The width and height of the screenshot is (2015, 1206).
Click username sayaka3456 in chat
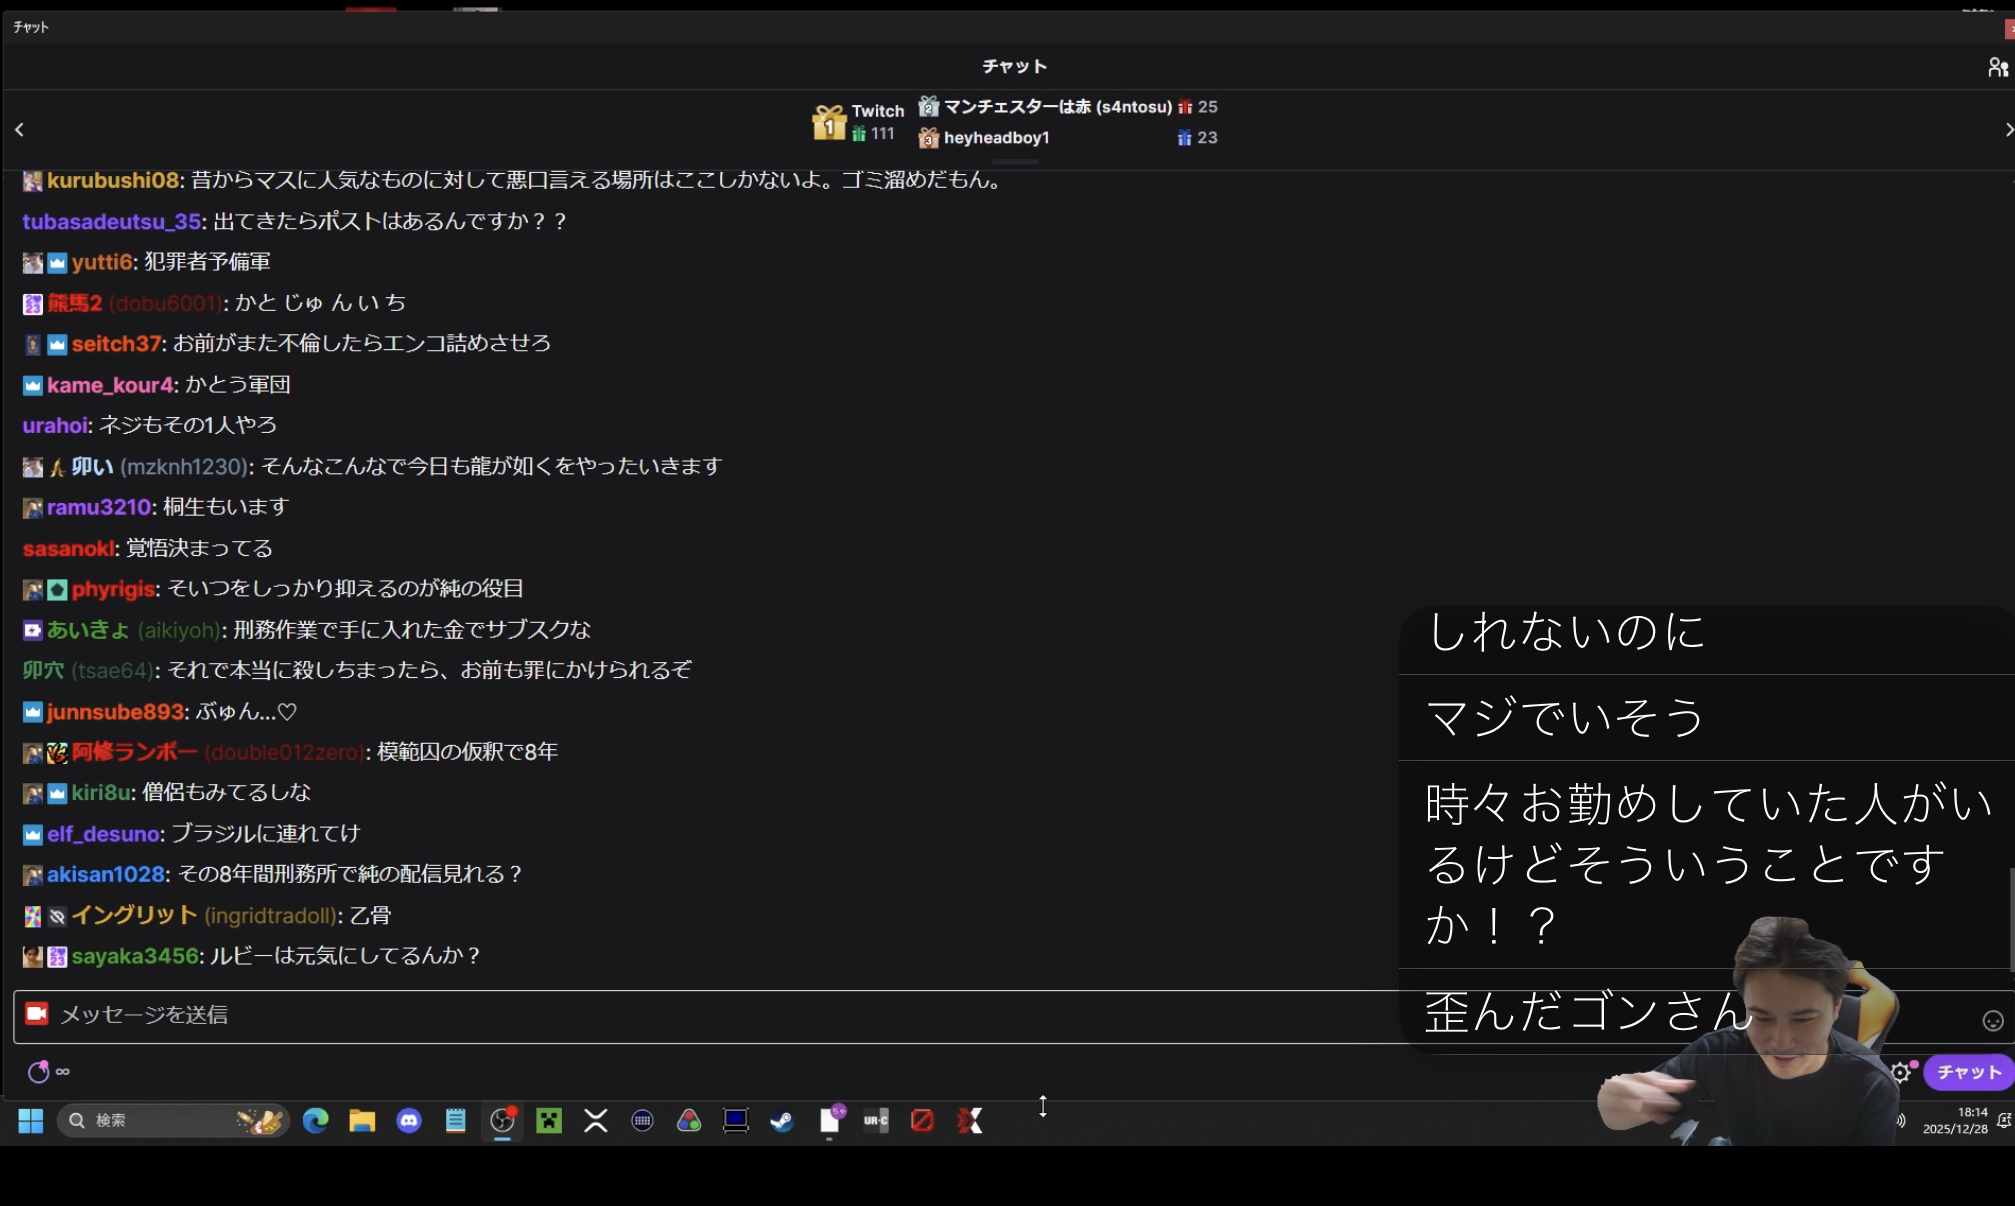coord(135,957)
